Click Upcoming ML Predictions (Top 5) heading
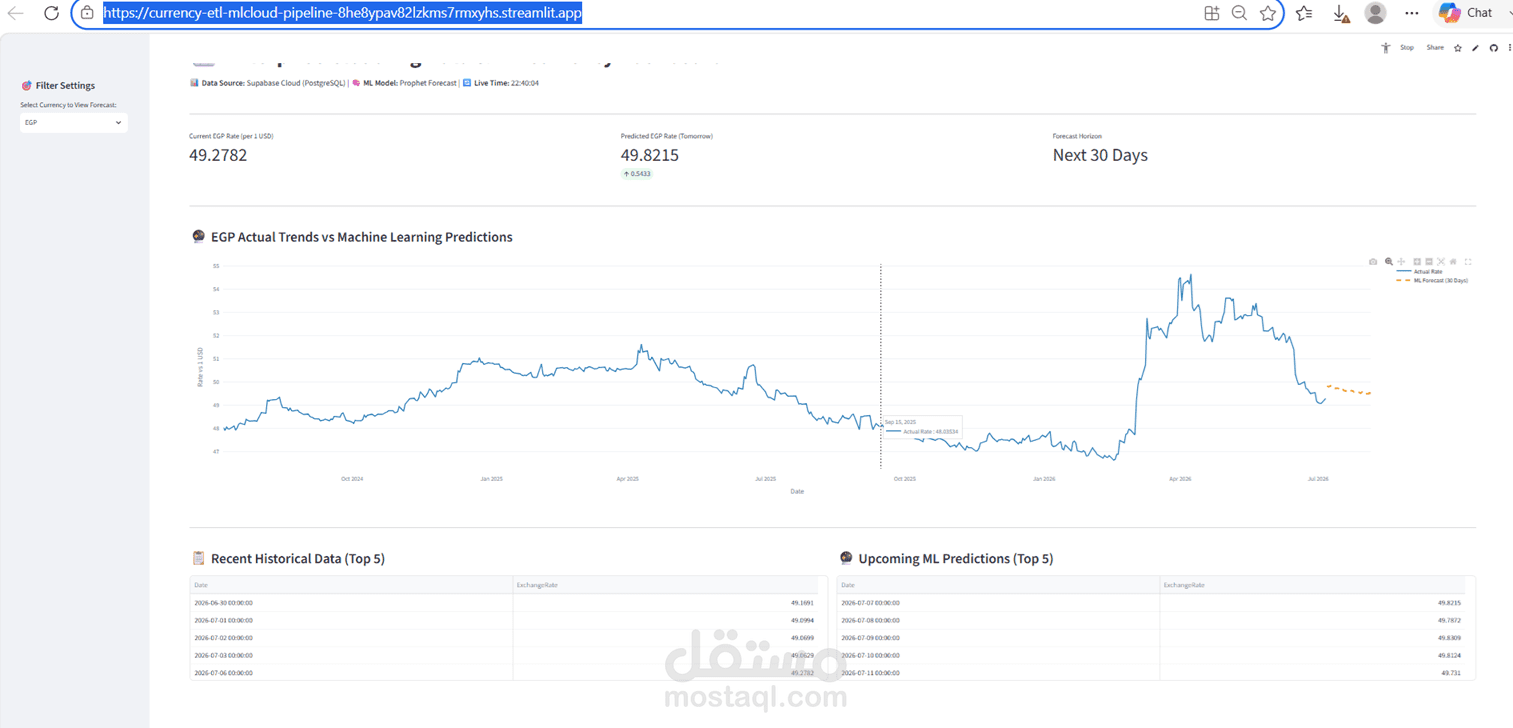 point(955,559)
